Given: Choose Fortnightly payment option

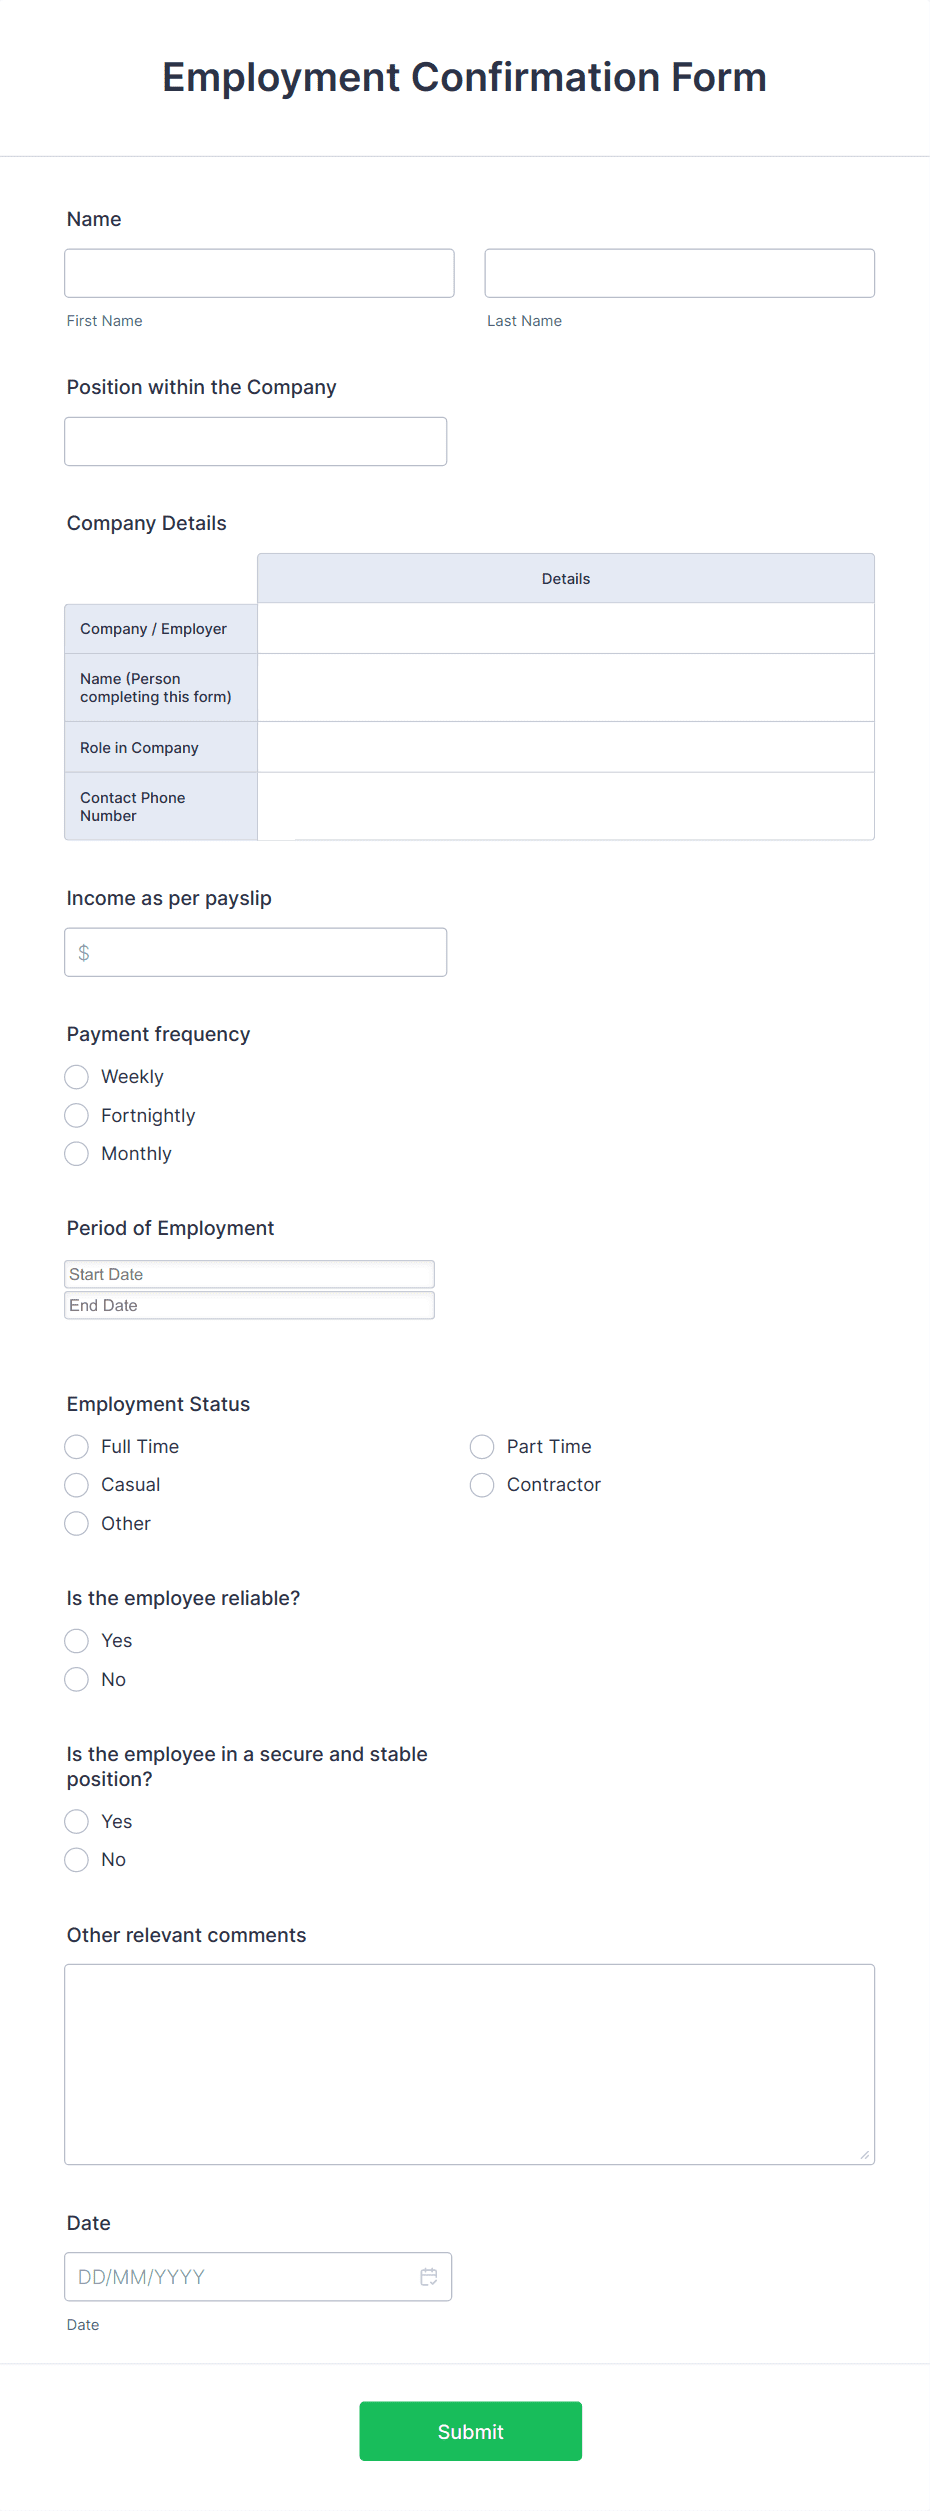Looking at the screenshot, I should coord(76,1115).
